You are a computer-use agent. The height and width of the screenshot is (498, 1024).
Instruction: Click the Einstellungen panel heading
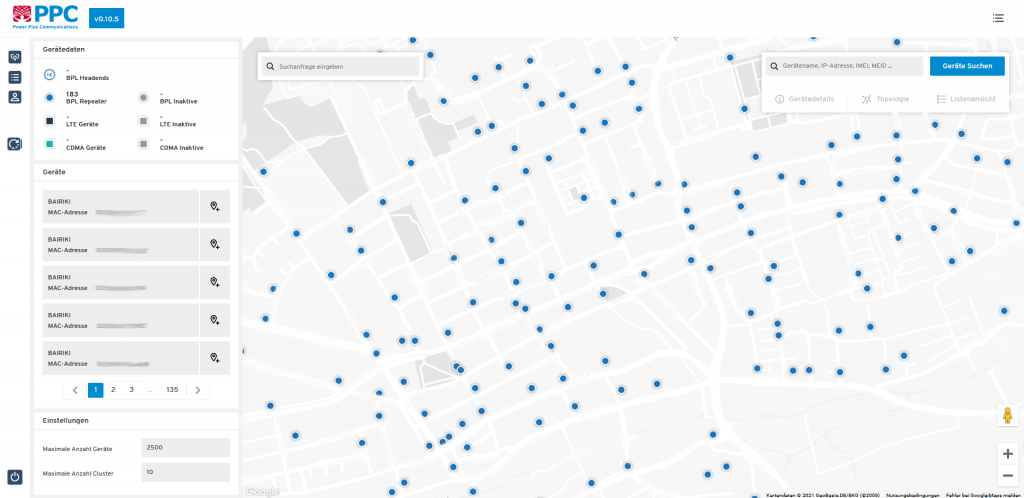[x=65, y=420]
